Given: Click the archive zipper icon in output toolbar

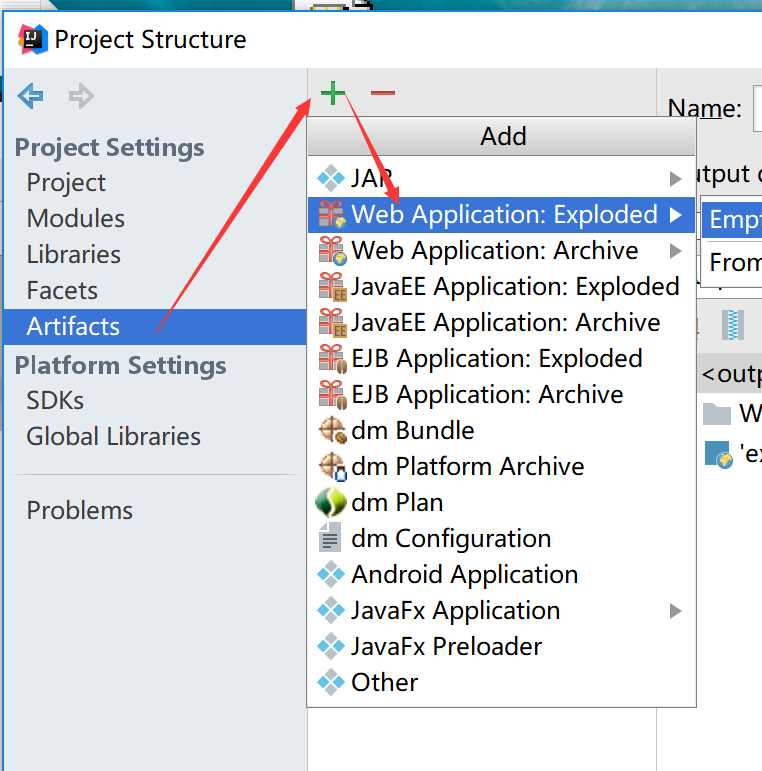Looking at the screenshot, I should pyautogui.click(x=733, y=325).
